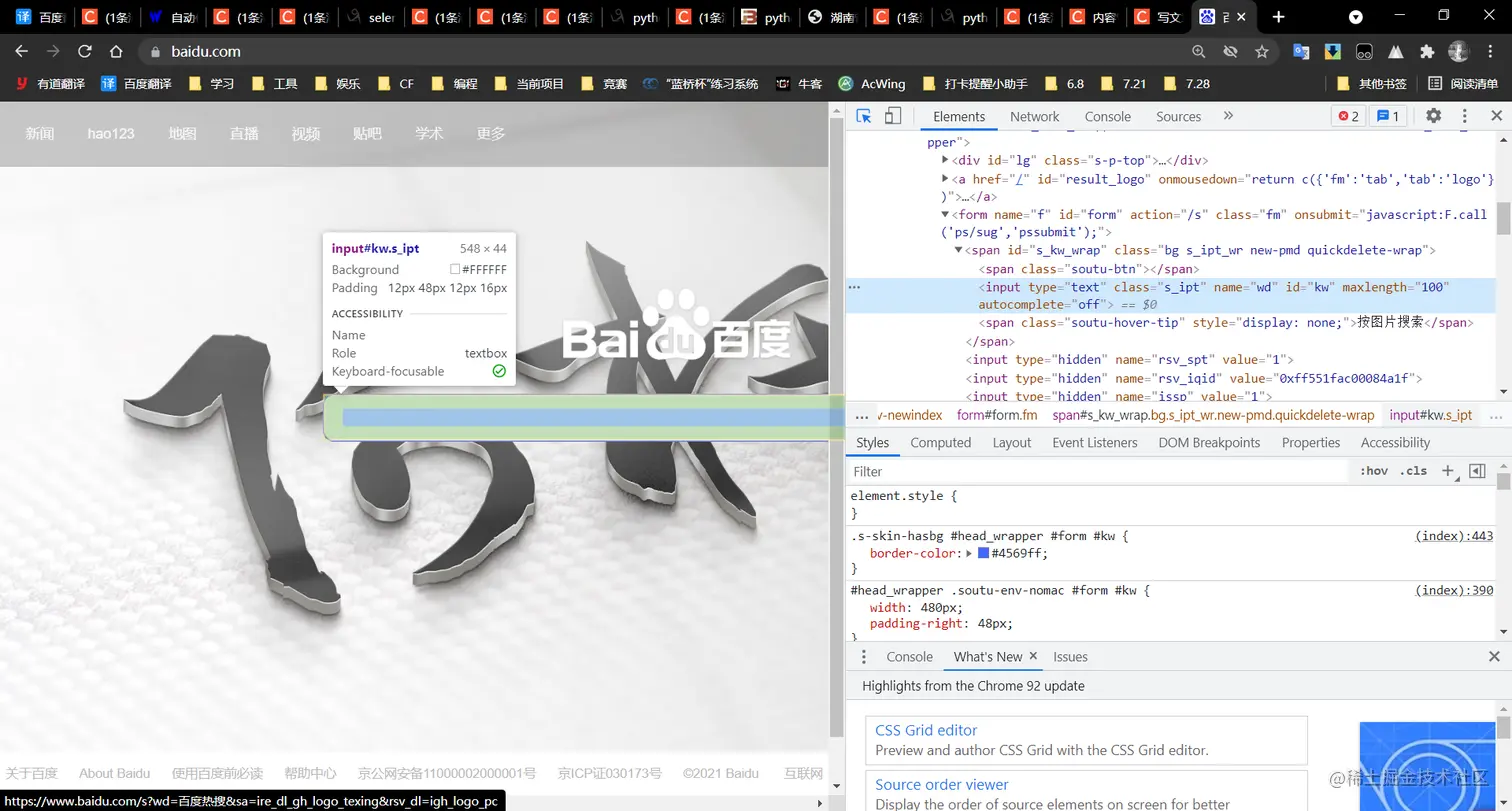Open the 贴吧 link on Baidu
Image resolution: width=1512 pixels, height=811 pixels.
point(367,133)
